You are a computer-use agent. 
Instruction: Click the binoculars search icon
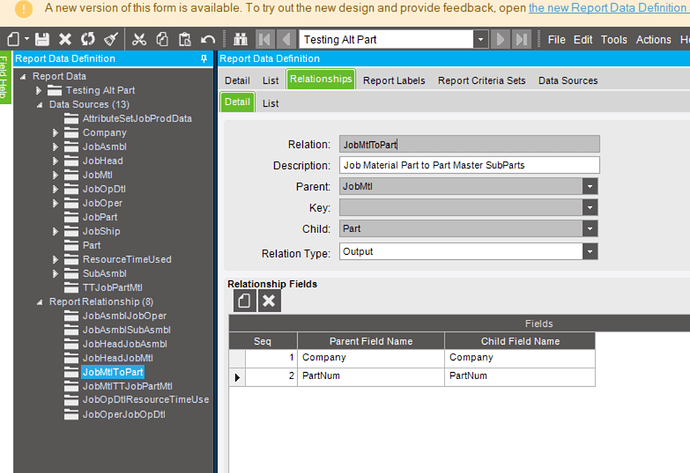tap(240, 40)
